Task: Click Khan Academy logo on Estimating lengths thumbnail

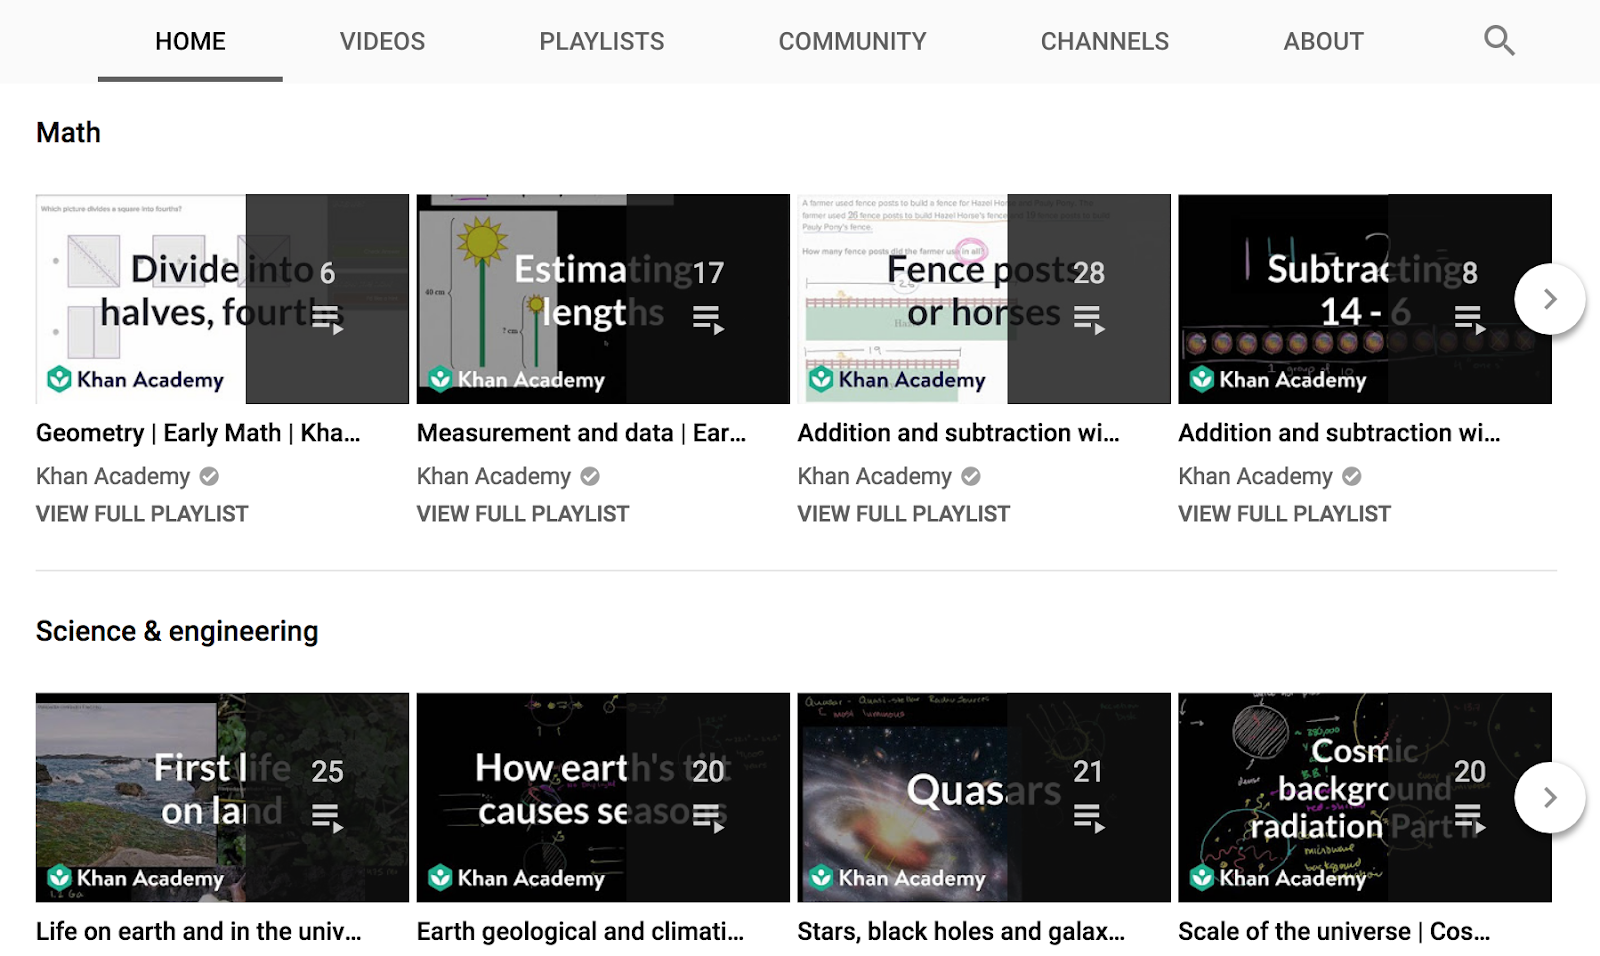Action: coord(516,379)
